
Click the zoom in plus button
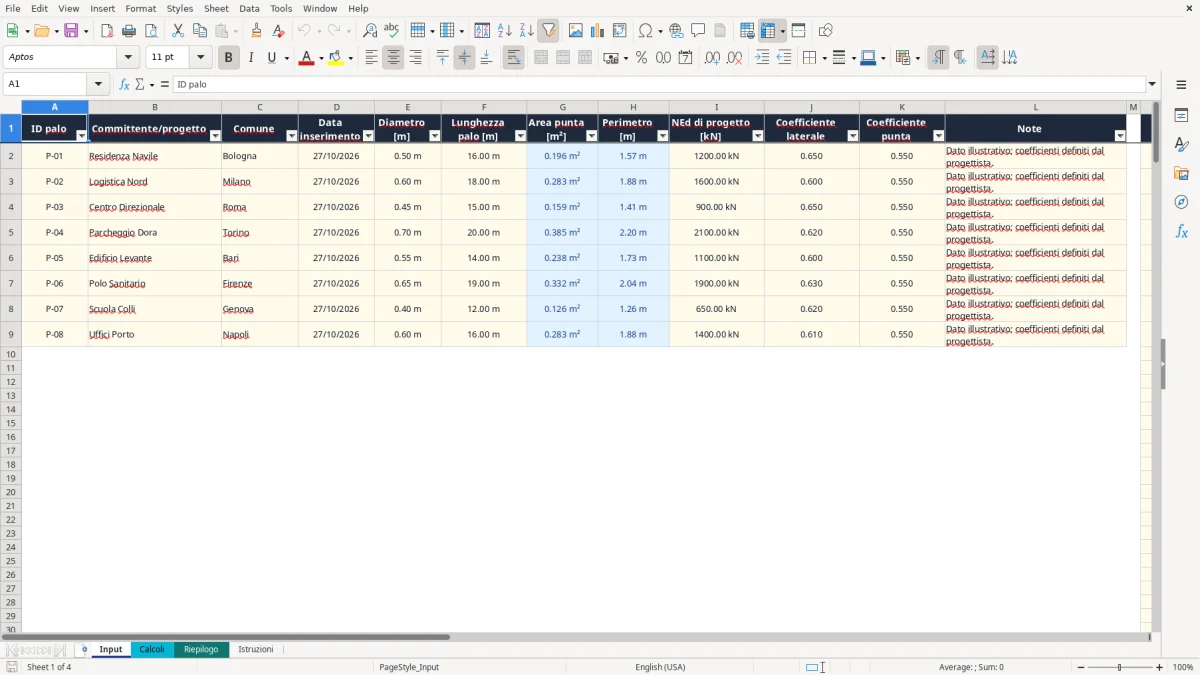1160,667
